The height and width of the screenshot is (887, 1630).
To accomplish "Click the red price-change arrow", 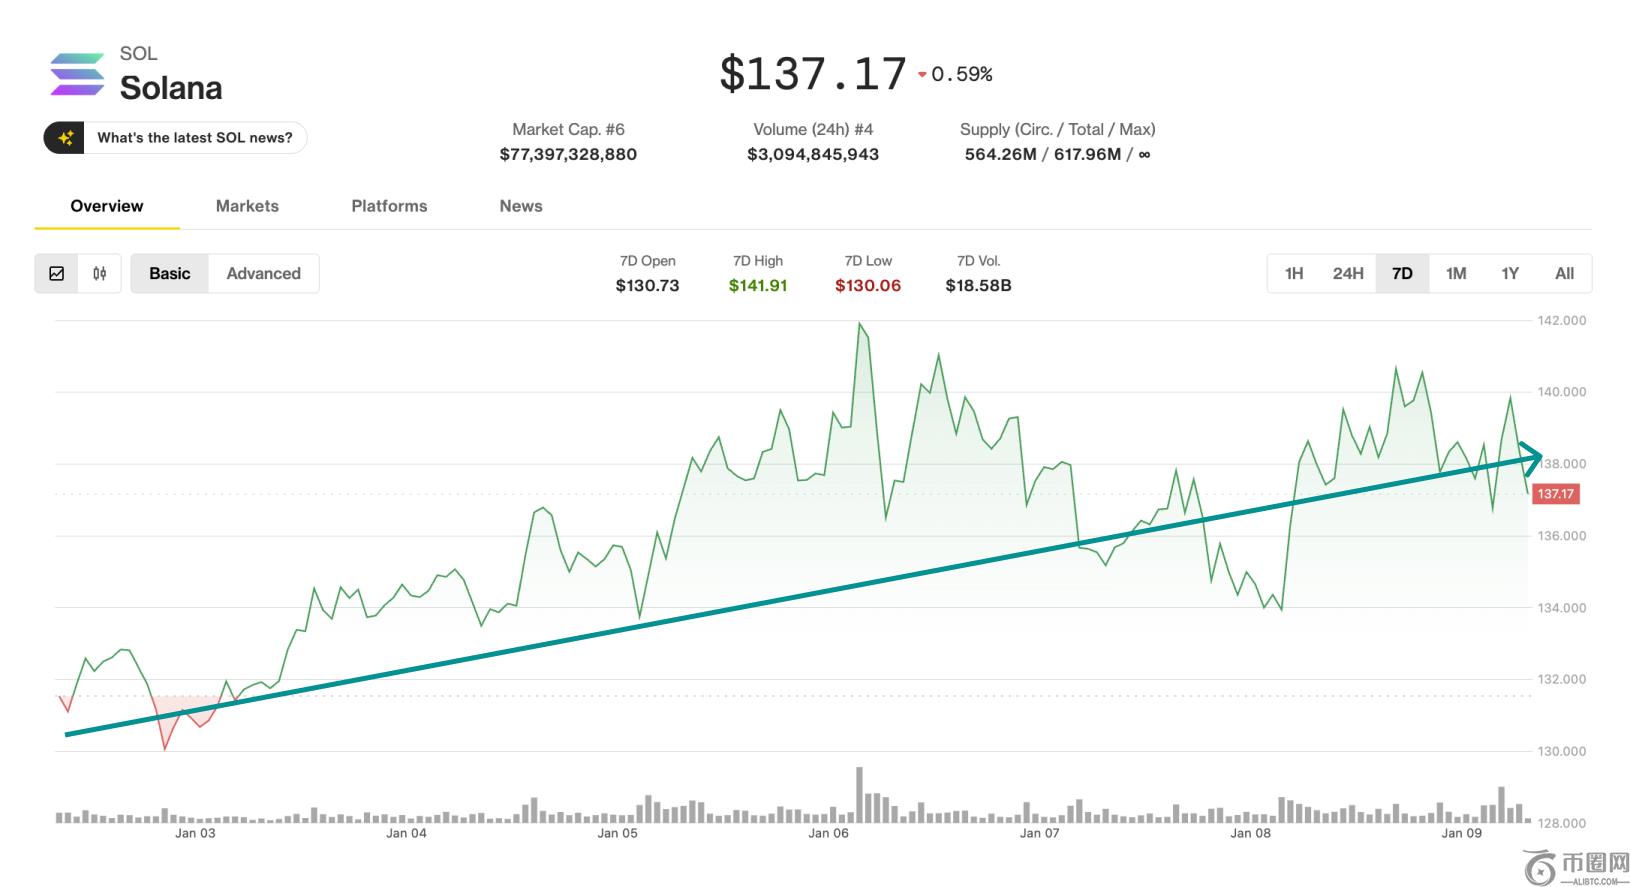I will pyautogui.click(x=922, y=75).
